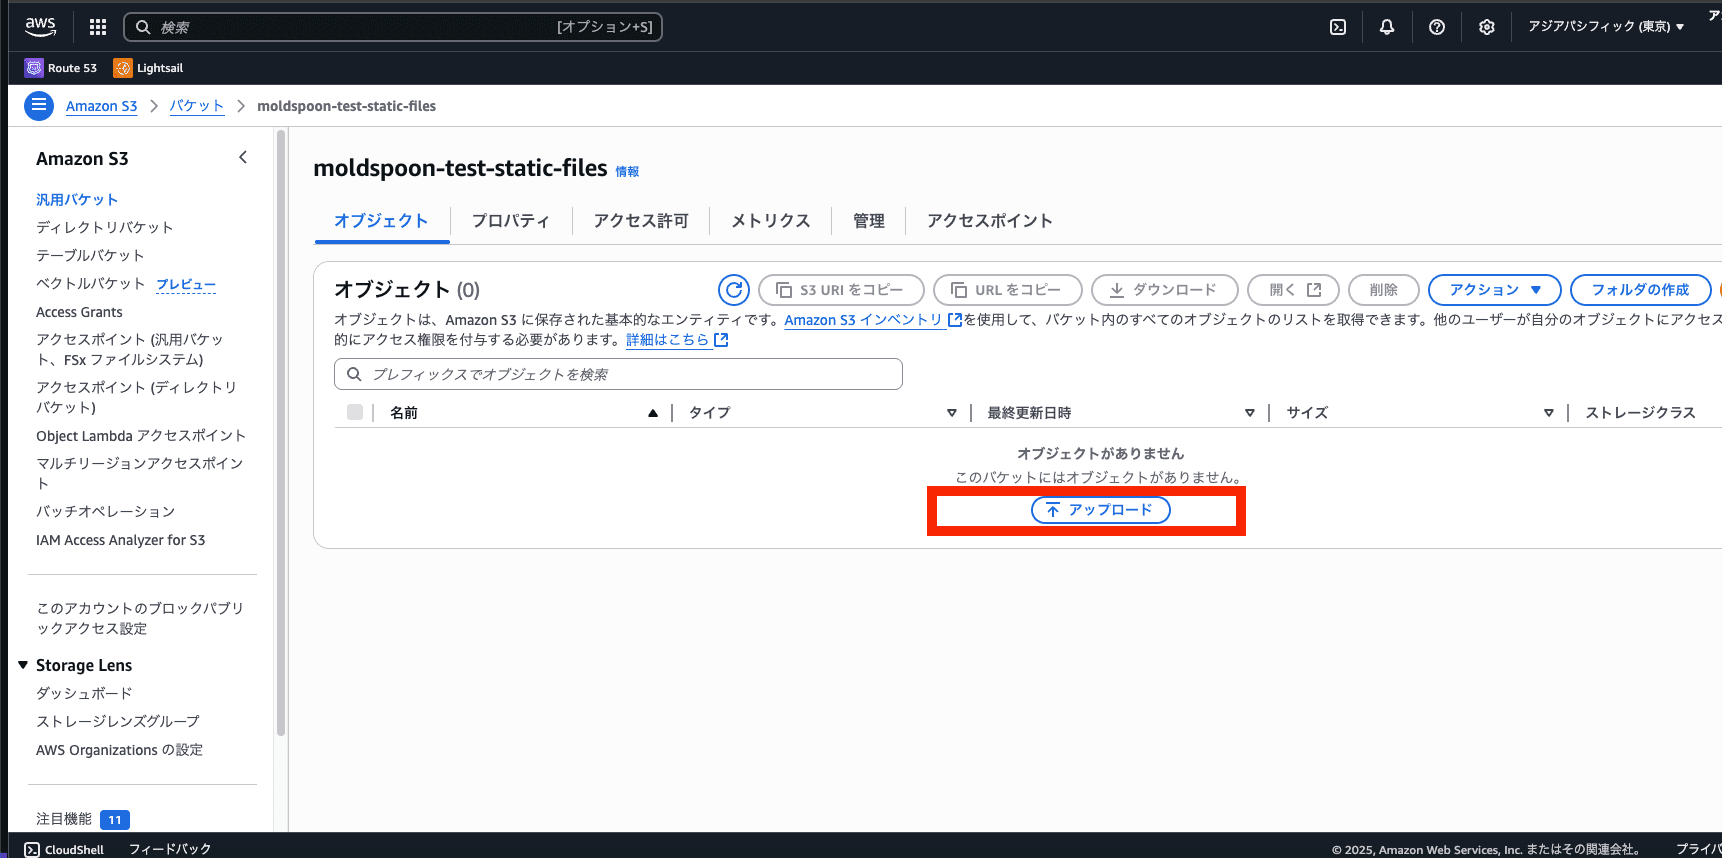Viewport: 1722px width, 858px height.
Task: Click the Download button
Action: point(1164,290)
